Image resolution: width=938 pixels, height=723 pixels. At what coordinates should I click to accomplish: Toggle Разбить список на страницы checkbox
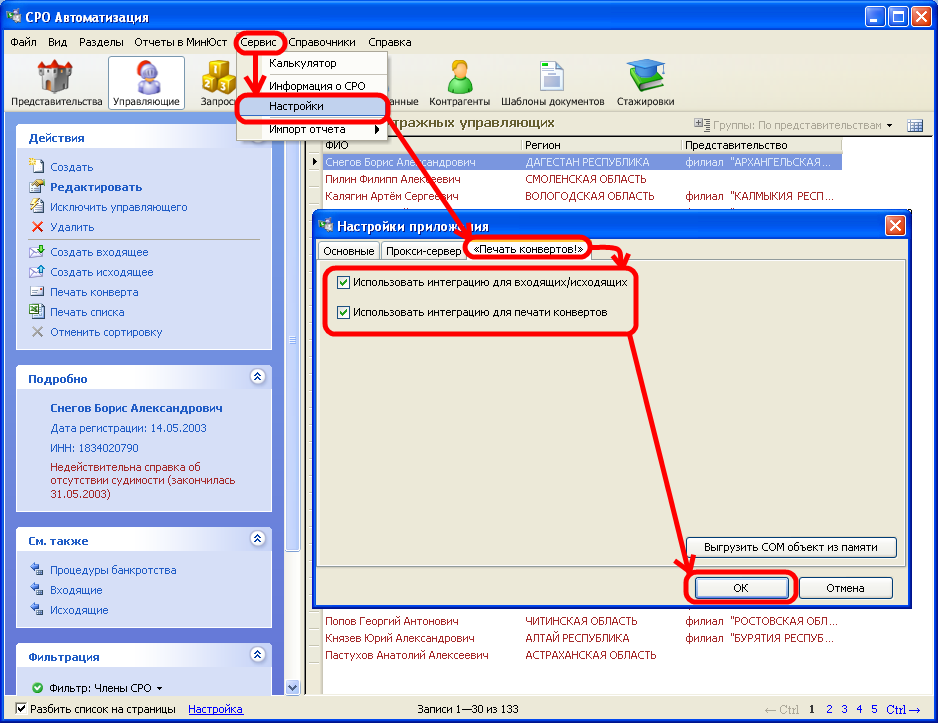point(21,709)
